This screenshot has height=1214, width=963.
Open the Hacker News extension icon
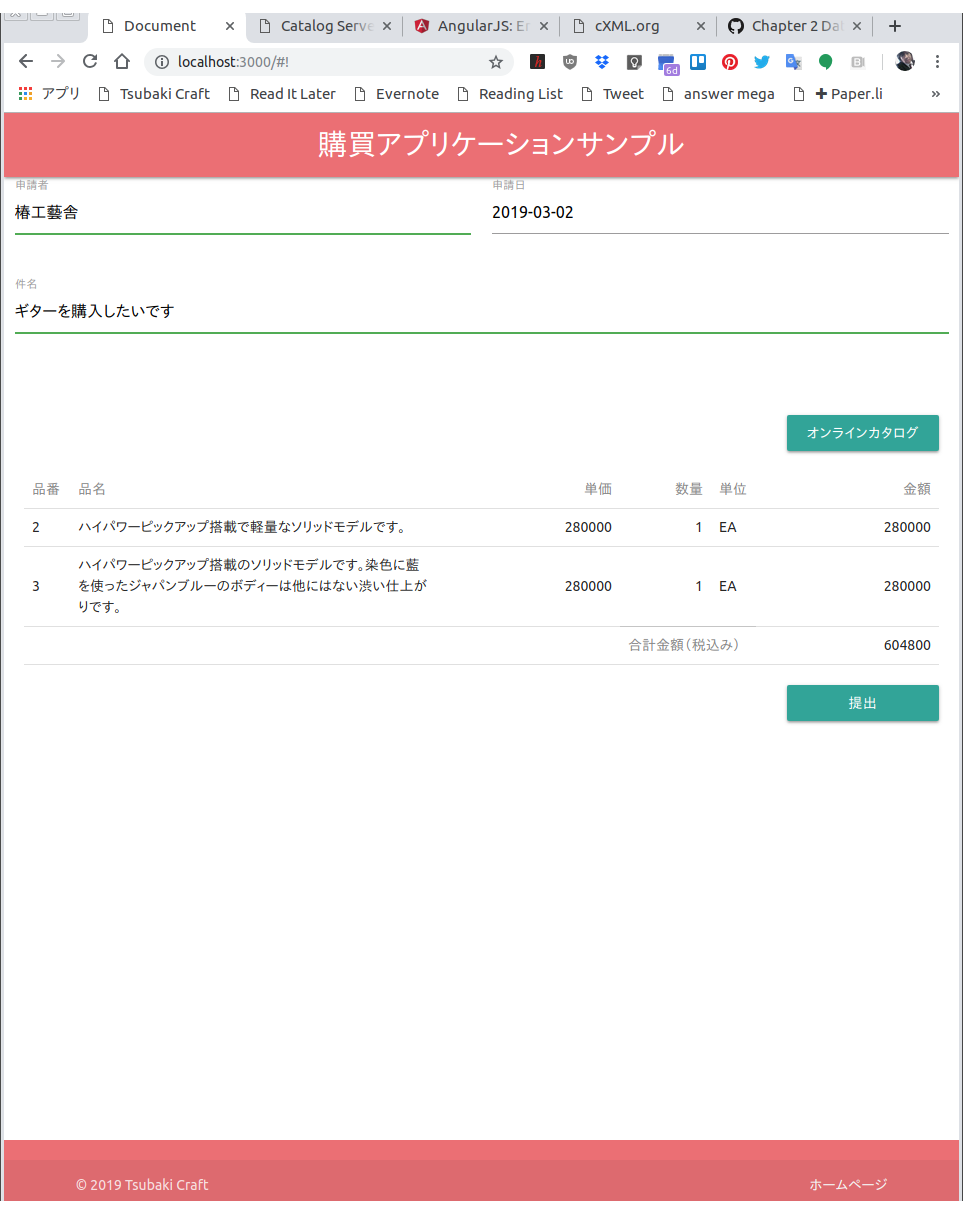point(537,61)
